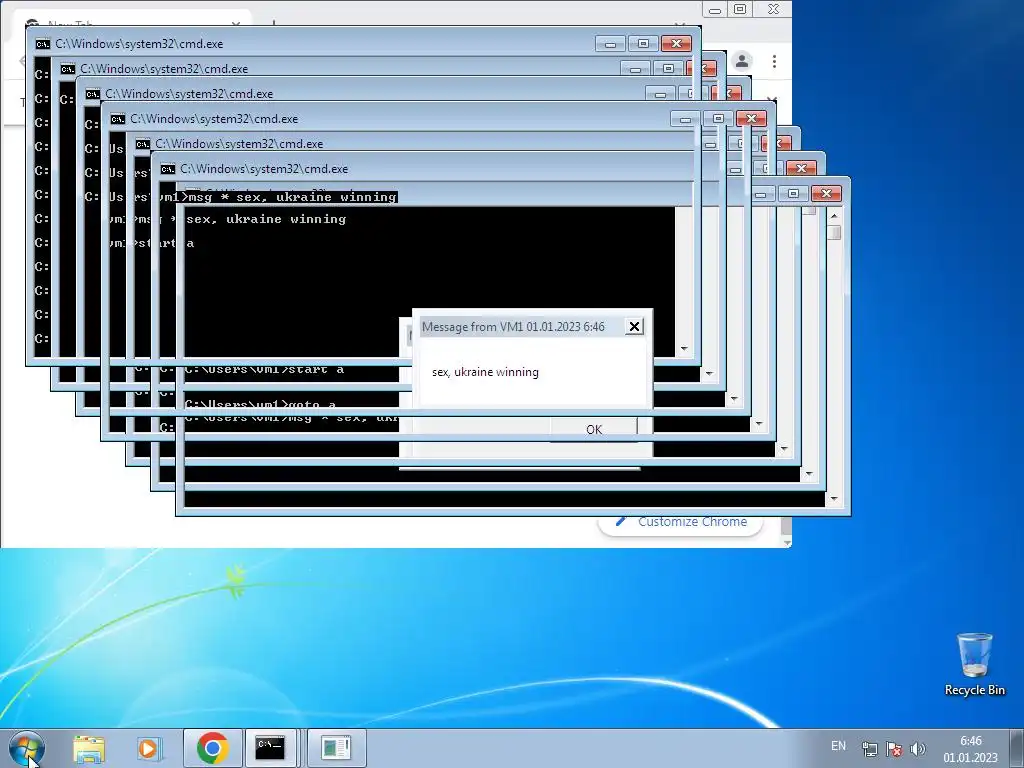This screenshot has height=768, width=1024.
Task: Close the front-most cmd window at right
Action: (826, 193)
